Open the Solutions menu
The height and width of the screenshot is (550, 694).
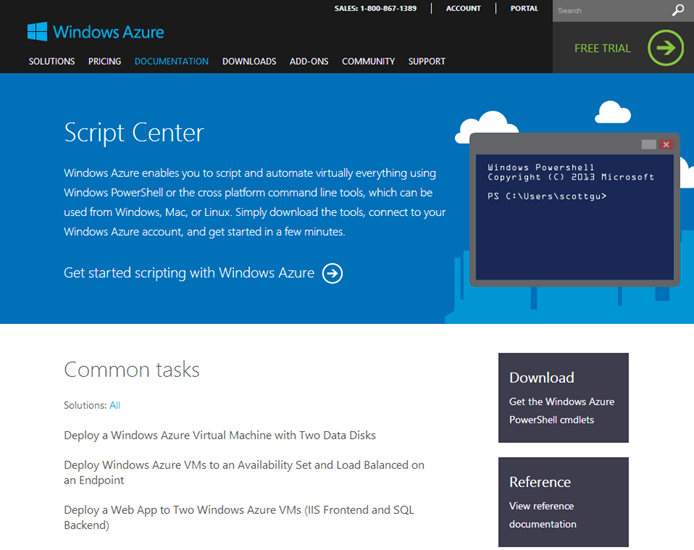coord(52,62)
